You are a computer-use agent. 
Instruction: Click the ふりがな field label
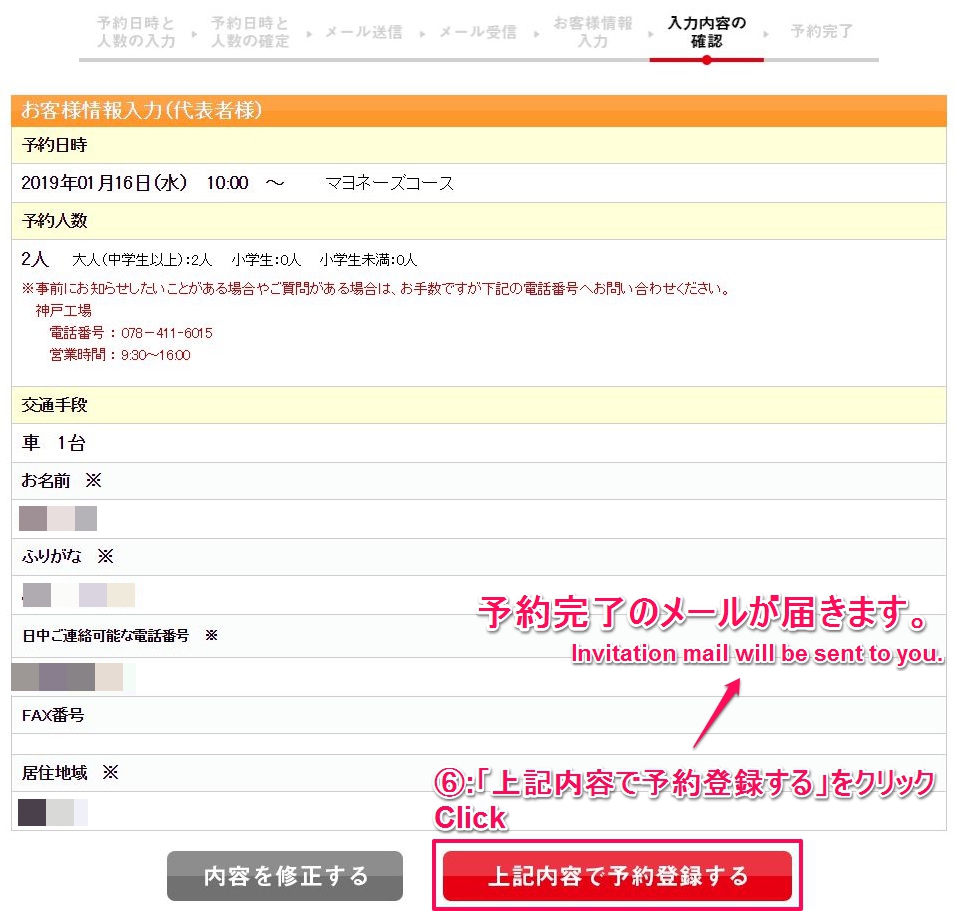point(52,557)
